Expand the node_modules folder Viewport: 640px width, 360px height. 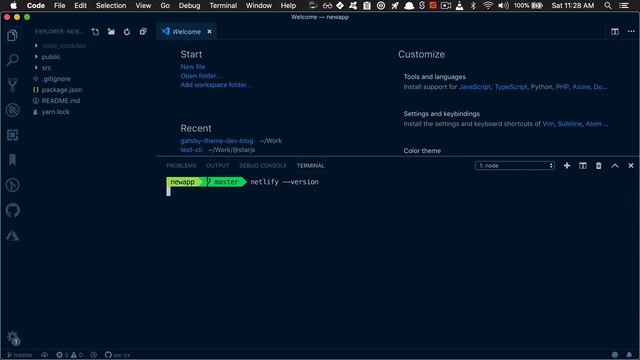(63, 46)
